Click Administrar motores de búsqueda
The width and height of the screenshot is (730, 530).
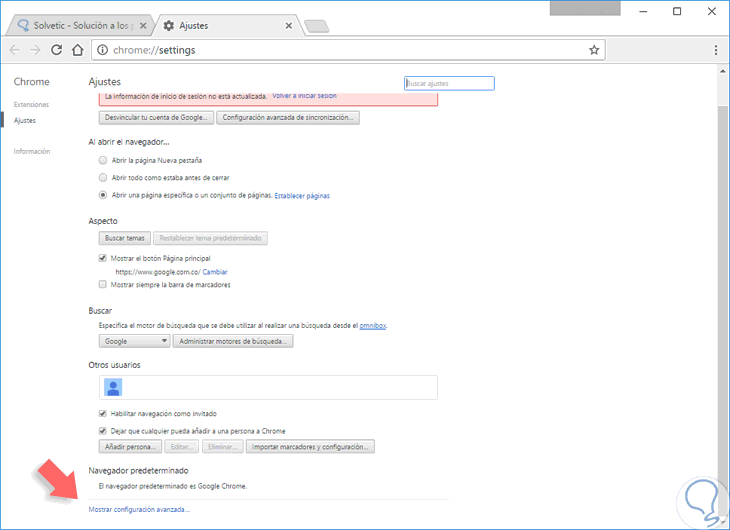tap(233, 341)
